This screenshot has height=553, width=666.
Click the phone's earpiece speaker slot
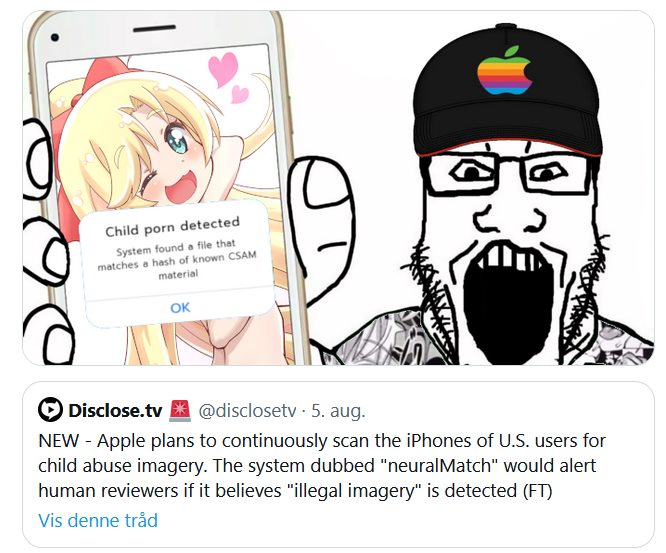coord(154,28)
